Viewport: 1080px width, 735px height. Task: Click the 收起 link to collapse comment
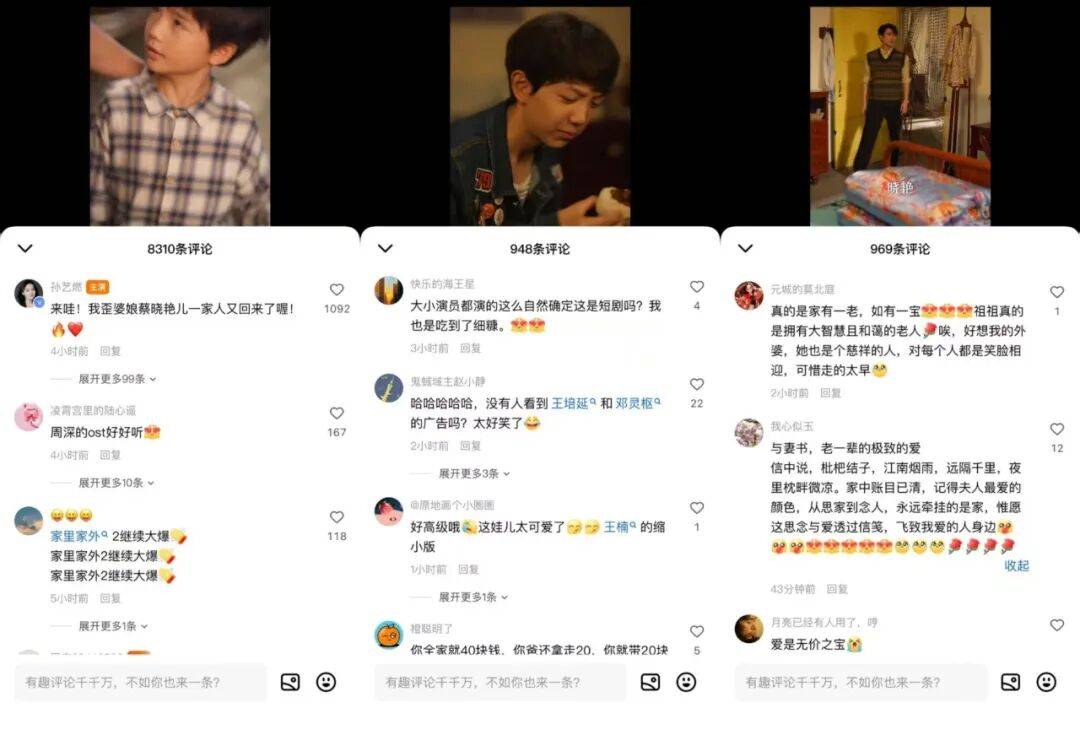1017,566
